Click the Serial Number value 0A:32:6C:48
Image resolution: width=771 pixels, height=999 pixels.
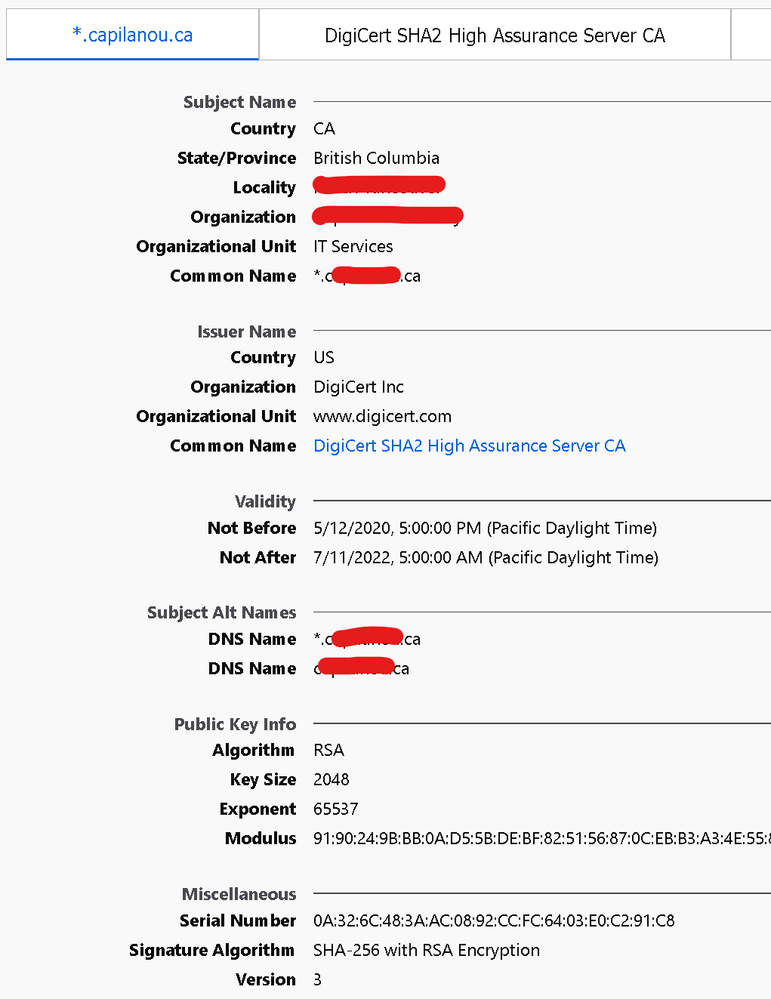(494, 921)
